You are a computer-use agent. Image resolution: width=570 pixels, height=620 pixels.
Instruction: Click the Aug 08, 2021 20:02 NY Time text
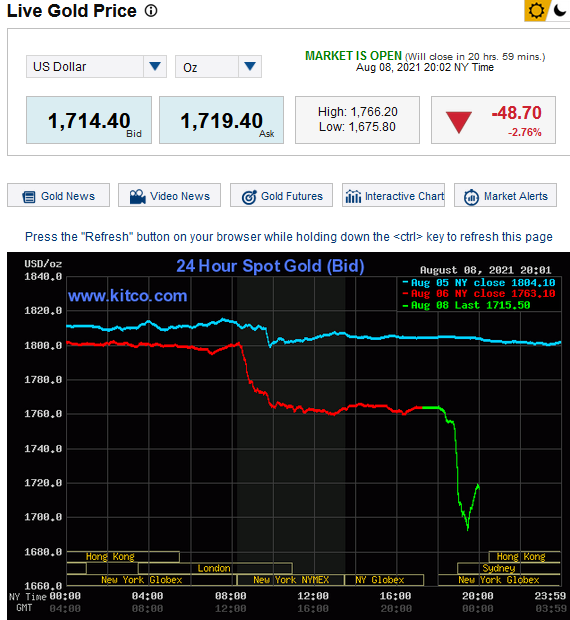click(x=425, y=67)
